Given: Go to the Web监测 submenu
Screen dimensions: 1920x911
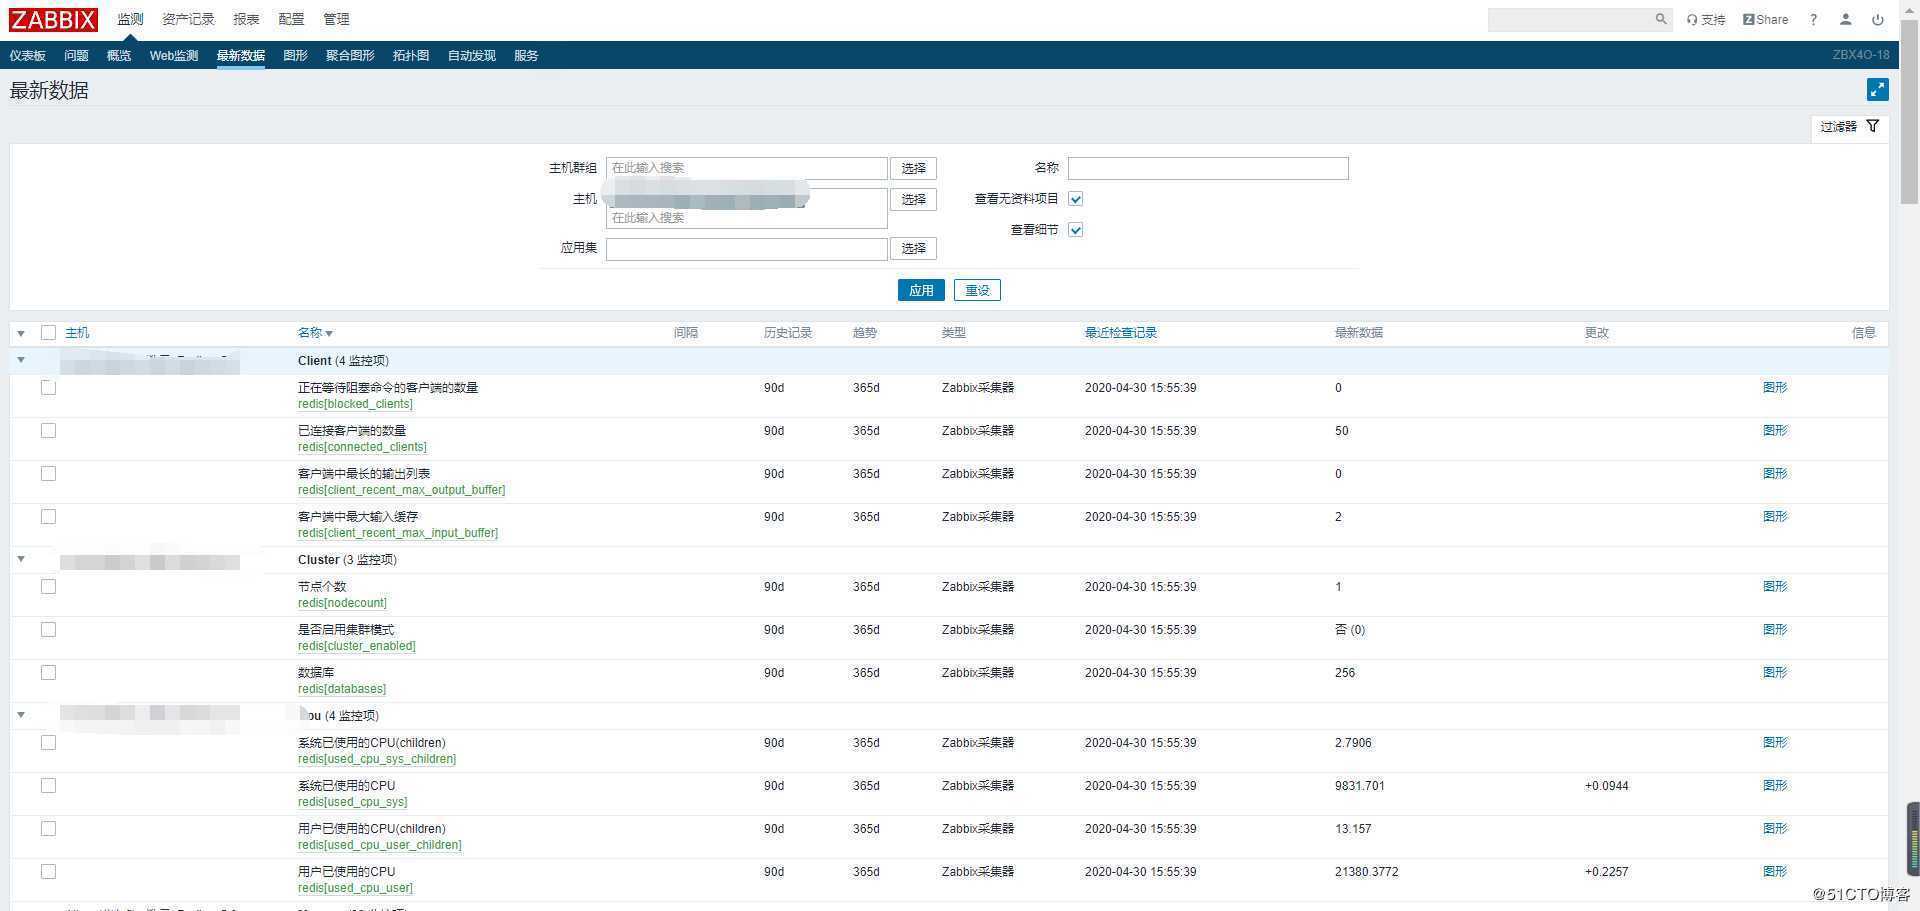Looking at the screenshot, I should pyautogui.click(x=174, y=56).
